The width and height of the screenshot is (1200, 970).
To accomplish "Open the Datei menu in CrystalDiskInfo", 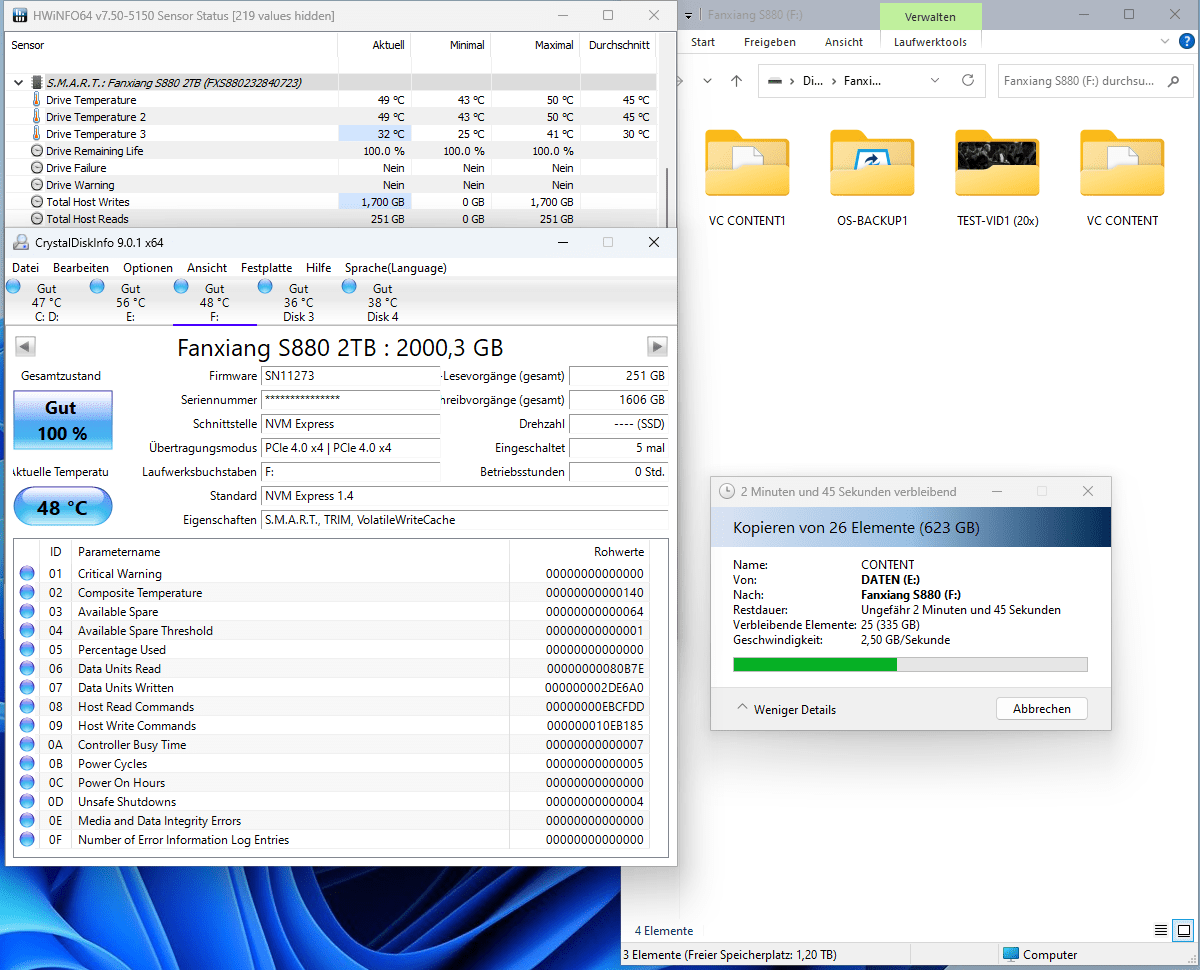I will [x=26, y=268].
